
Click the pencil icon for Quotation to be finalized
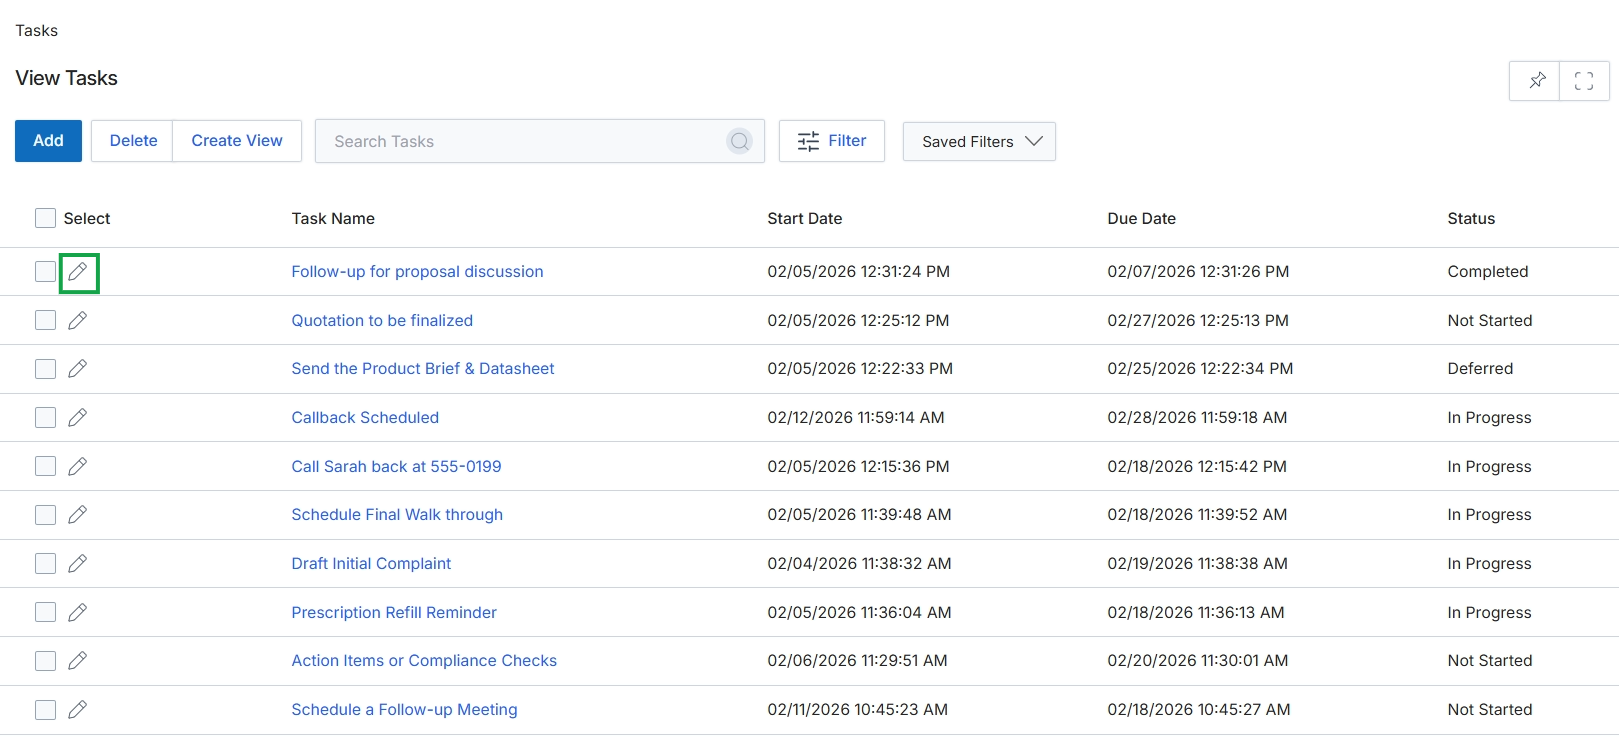[x=78, y=320]
